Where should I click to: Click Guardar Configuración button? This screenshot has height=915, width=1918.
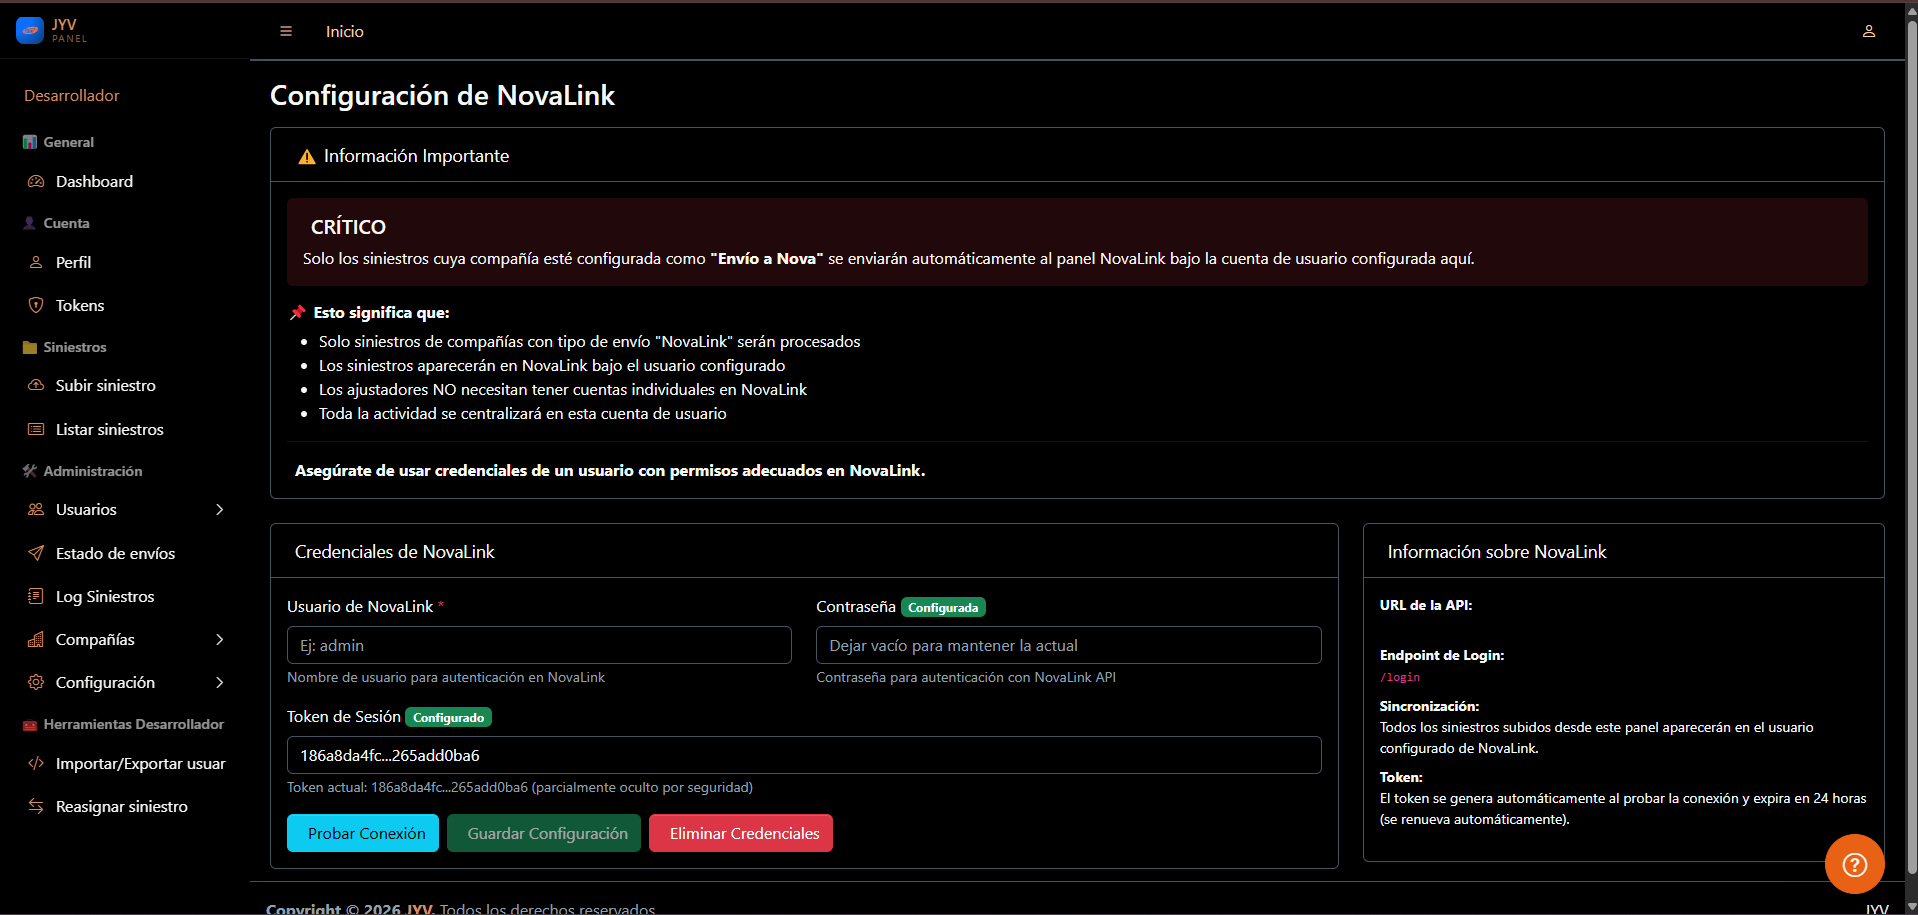pyautogui.click(x=543, y=833)
